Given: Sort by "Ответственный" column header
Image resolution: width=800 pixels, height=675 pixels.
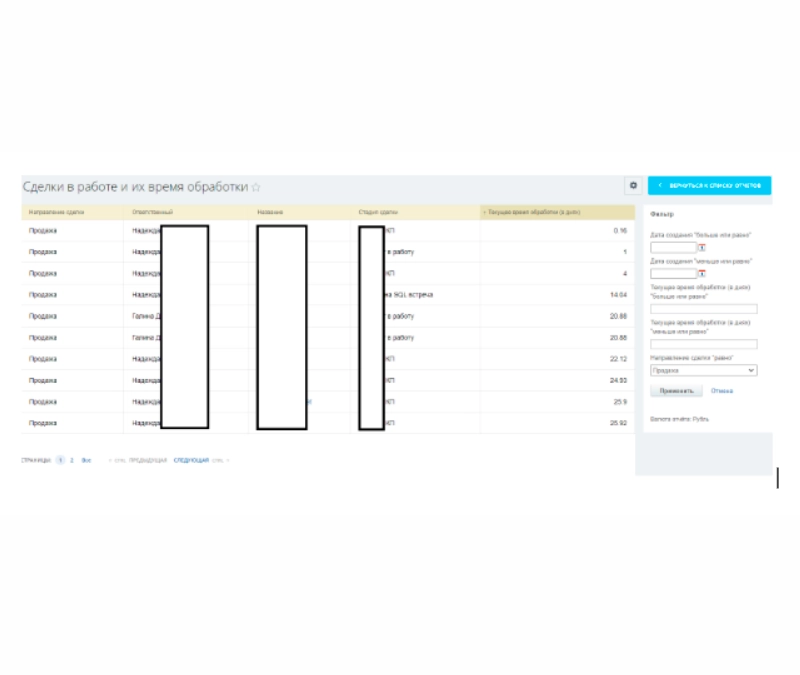Looking at the screenshot, I should [x=153, y=212].
